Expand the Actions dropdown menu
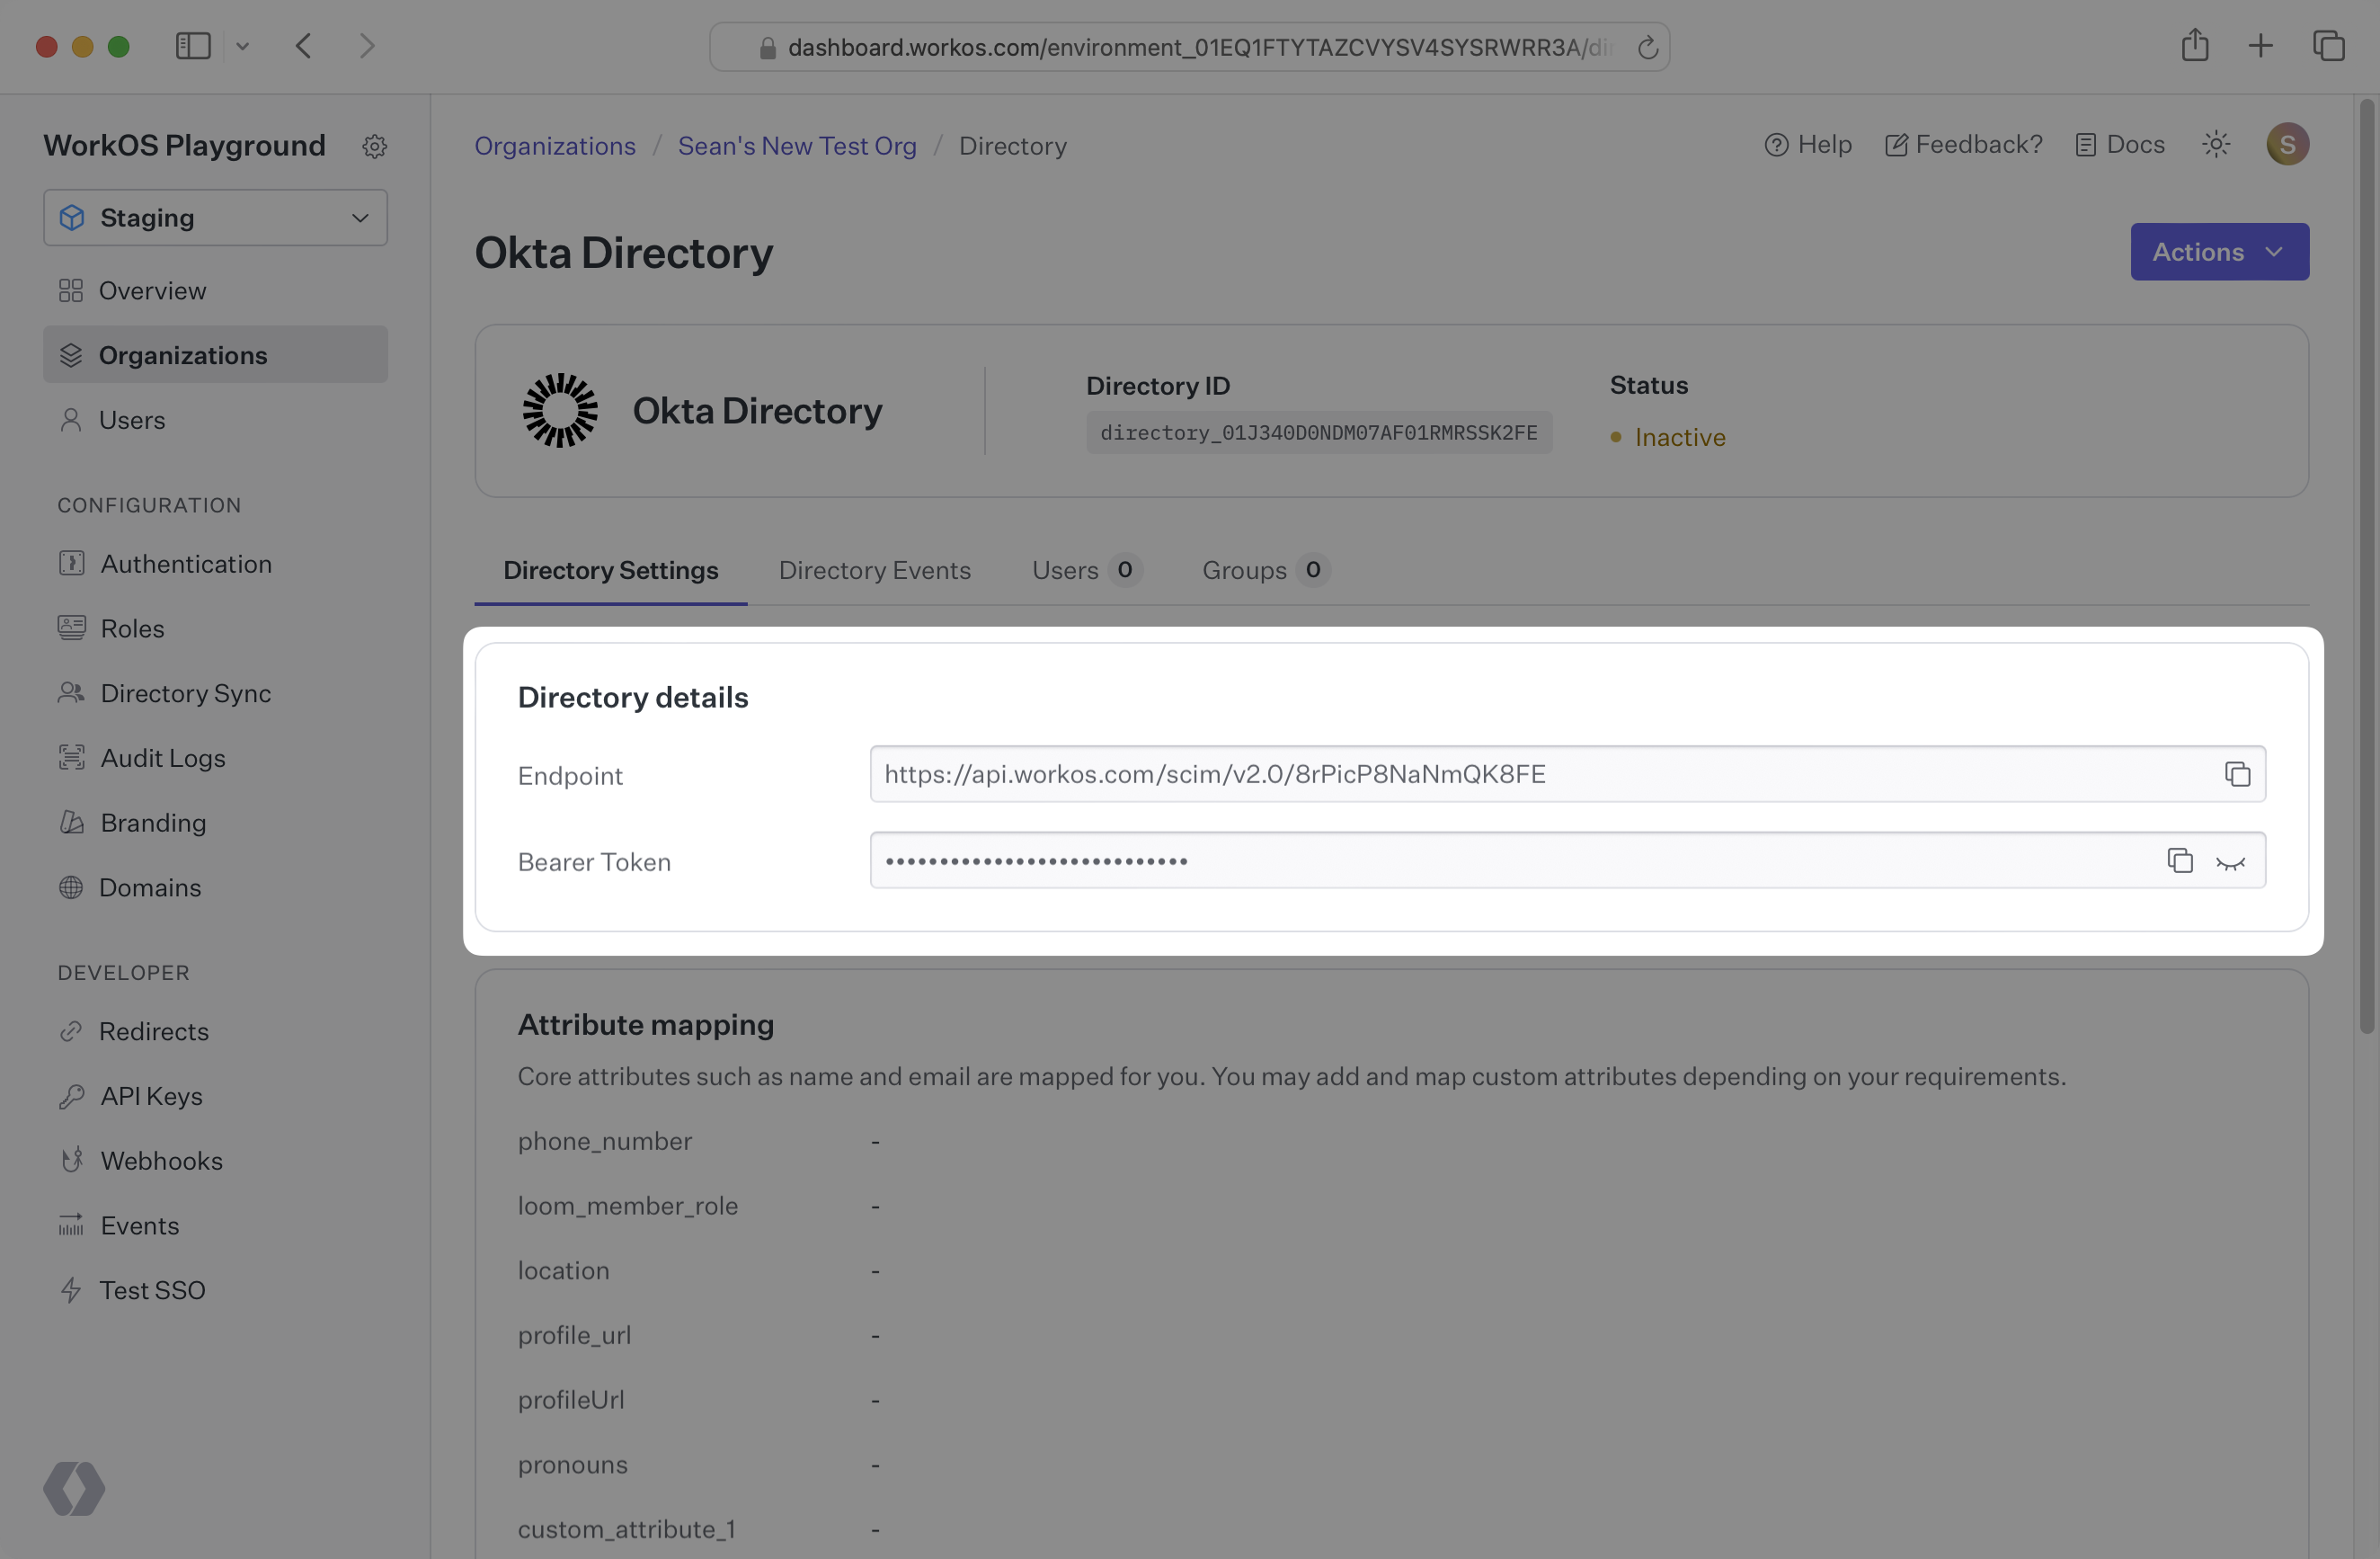 click(x=2220, y=251)
